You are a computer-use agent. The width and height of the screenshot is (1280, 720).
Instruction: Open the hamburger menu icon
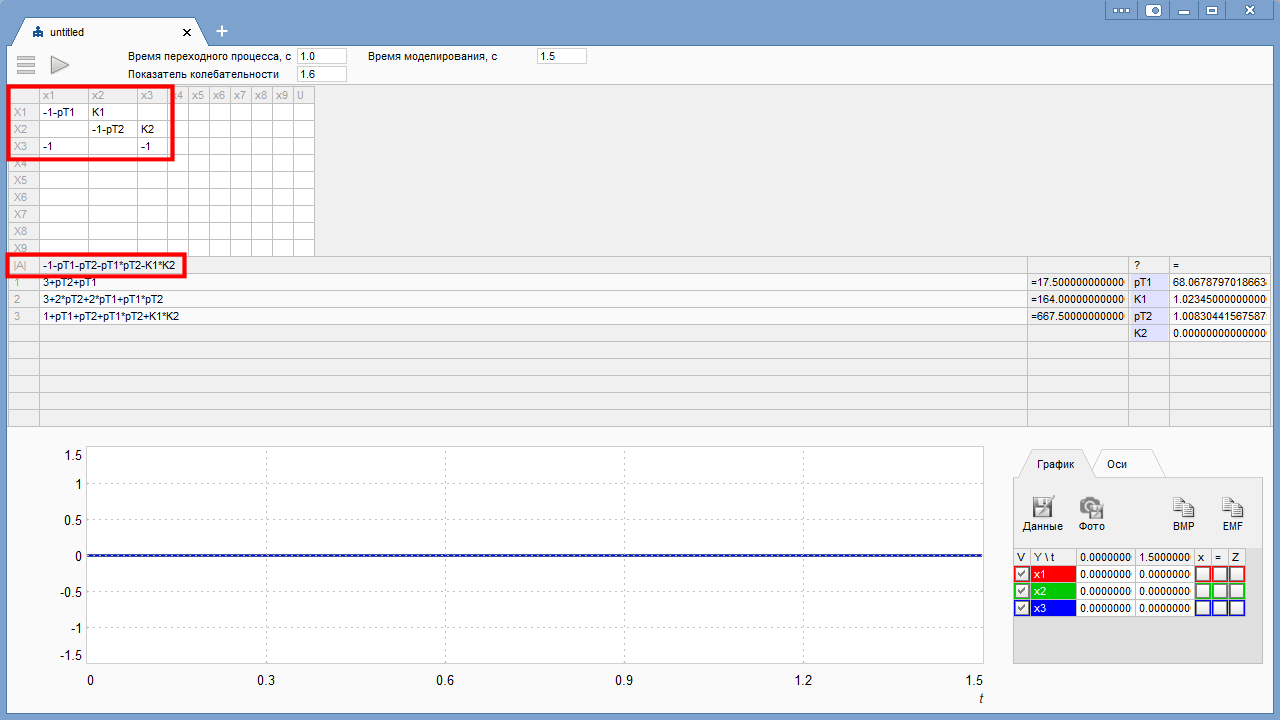(26, 65)
